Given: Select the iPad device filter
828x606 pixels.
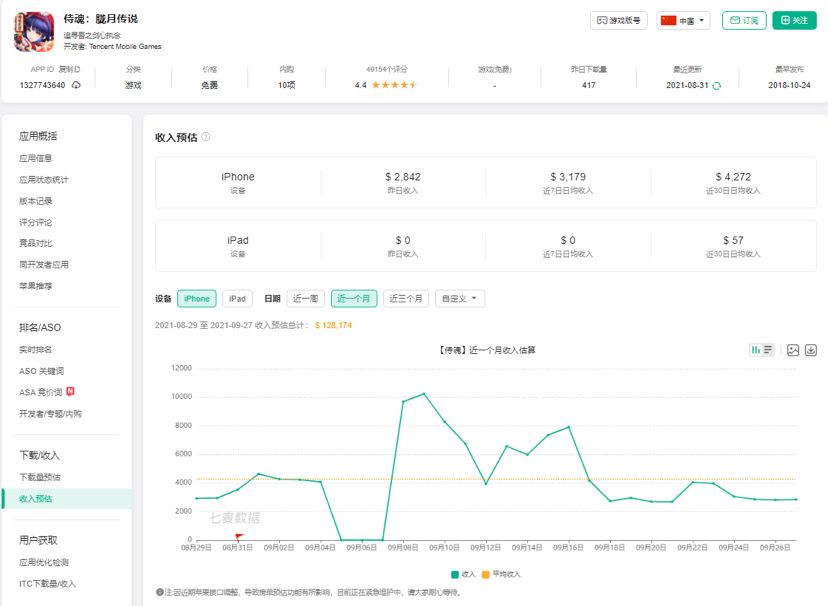Looking at the screenshot, I should tap(237, 299).
